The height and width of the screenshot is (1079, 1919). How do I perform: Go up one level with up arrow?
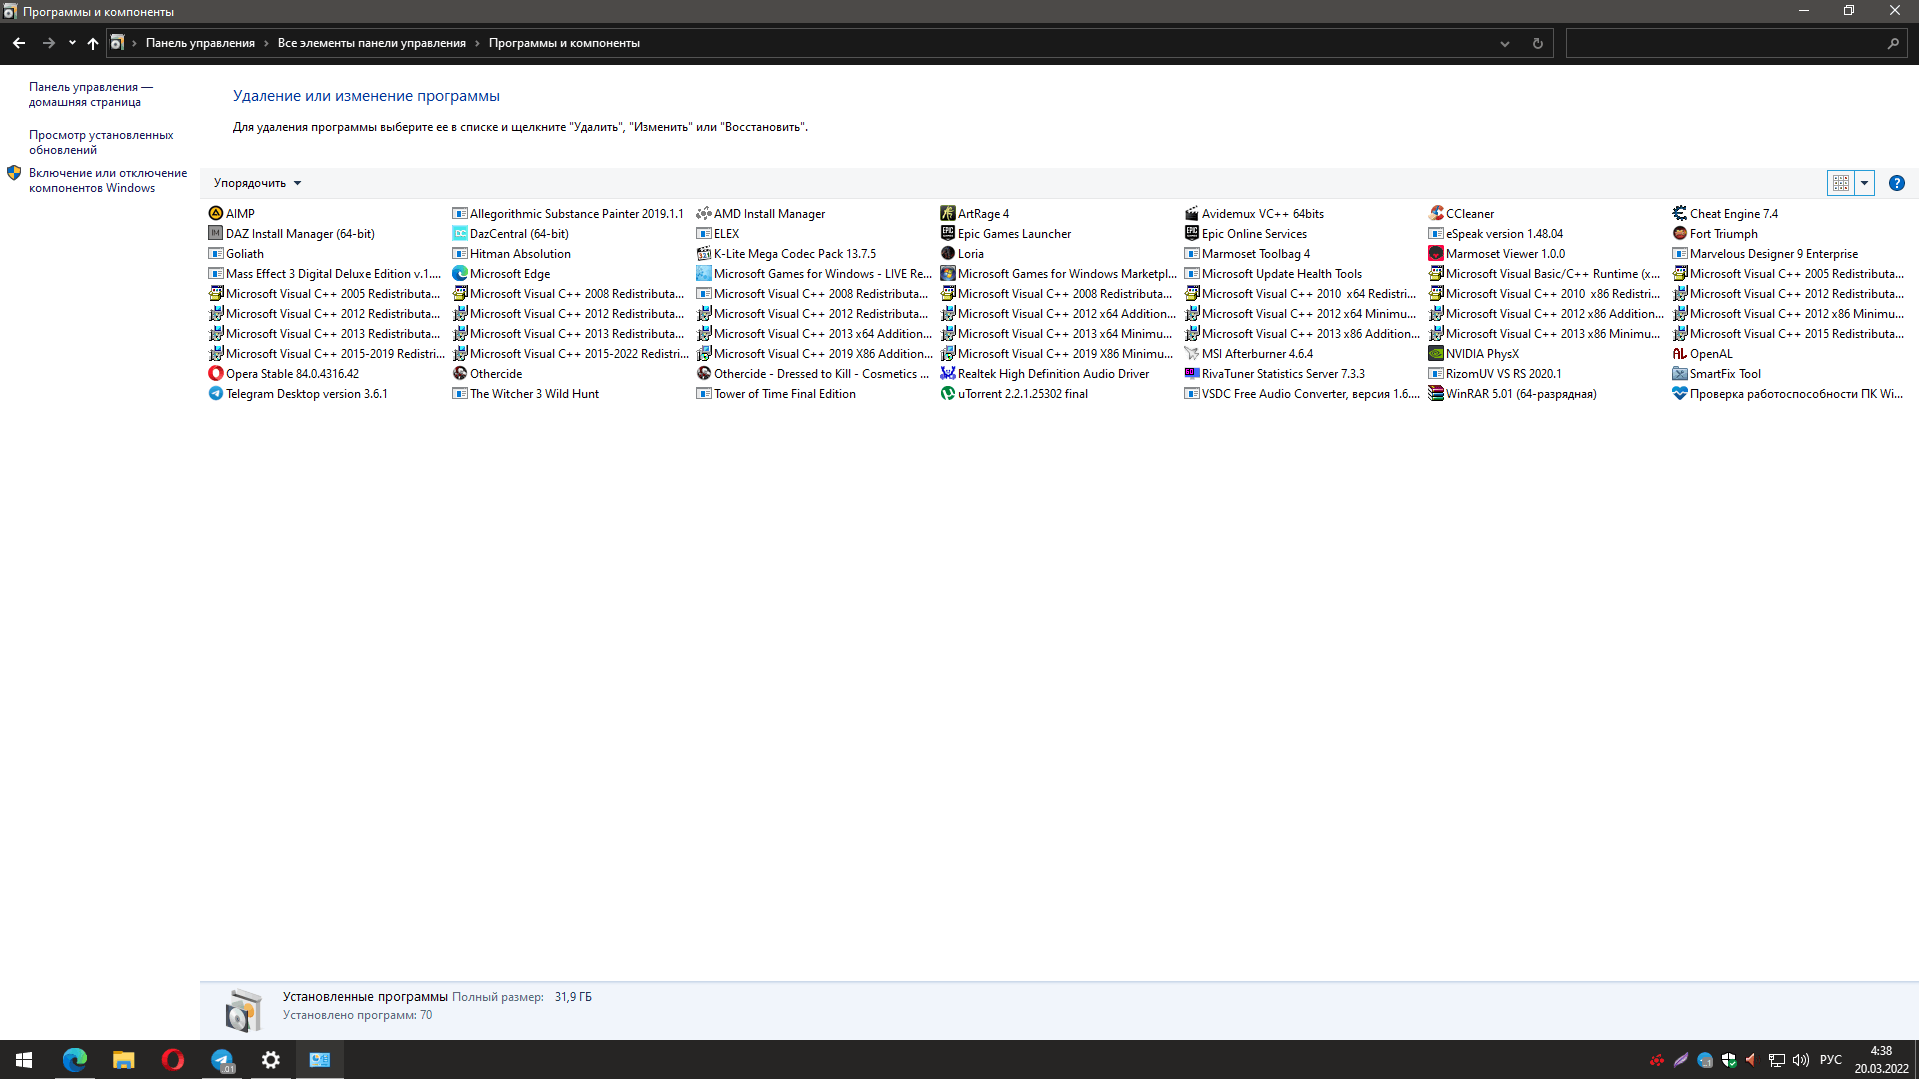pyautogui.click(x=93, y=43)
